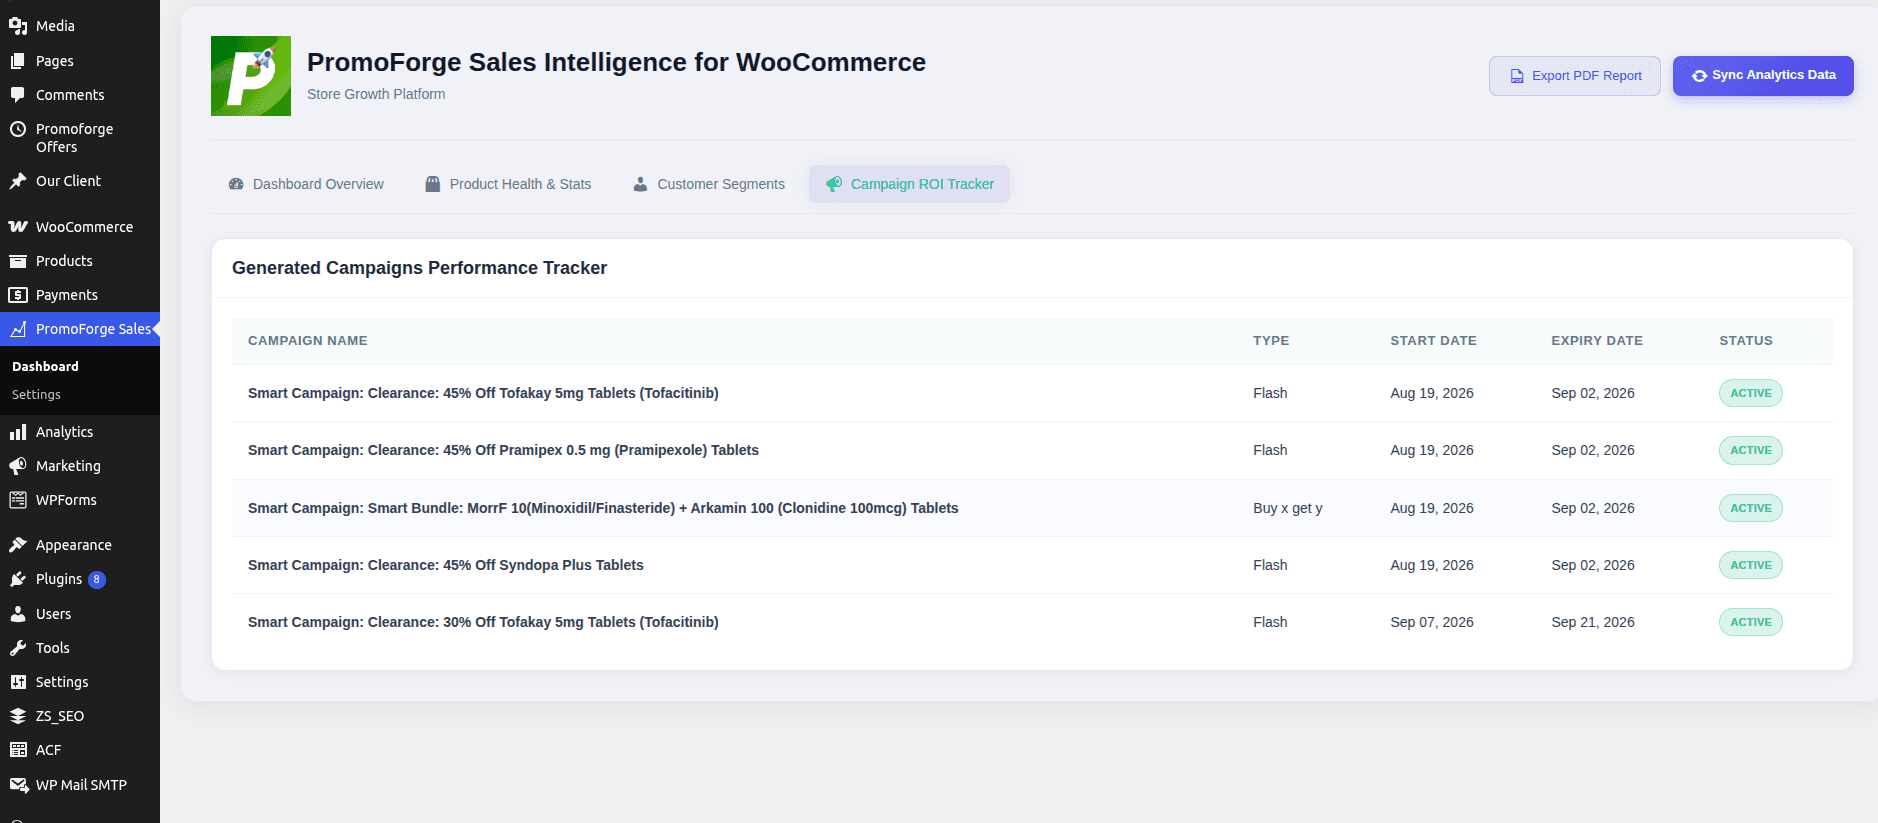The width and height of the screenshot is (1878, 823).
Task: Click the Plugins plug icon
Action: [18, 579]
